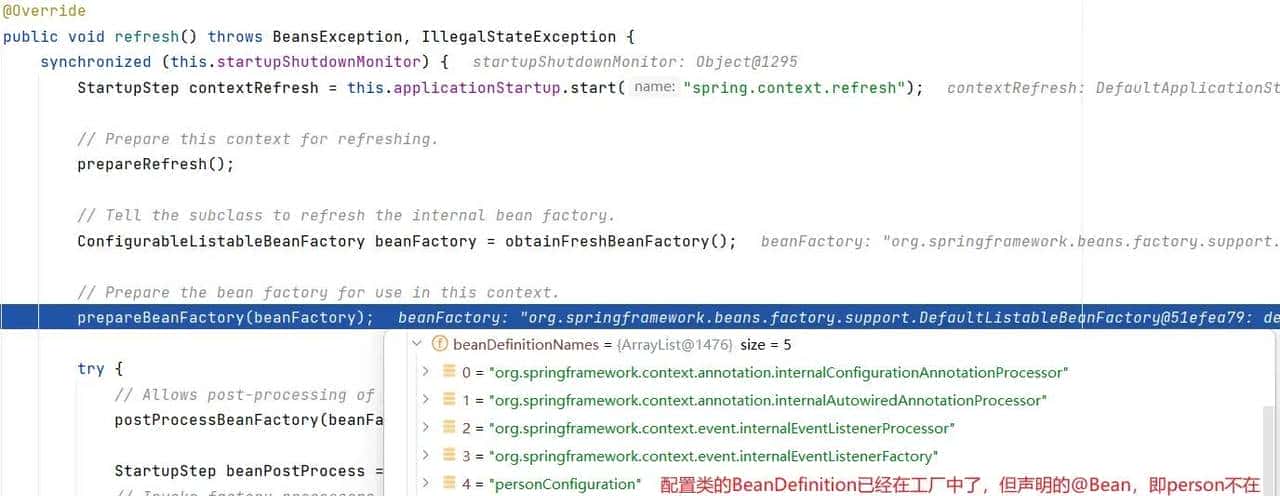1280x496 pixels.
Task: Click startupShutdownMonitor: Object@1295 inline hint
Action: (634, 62)
